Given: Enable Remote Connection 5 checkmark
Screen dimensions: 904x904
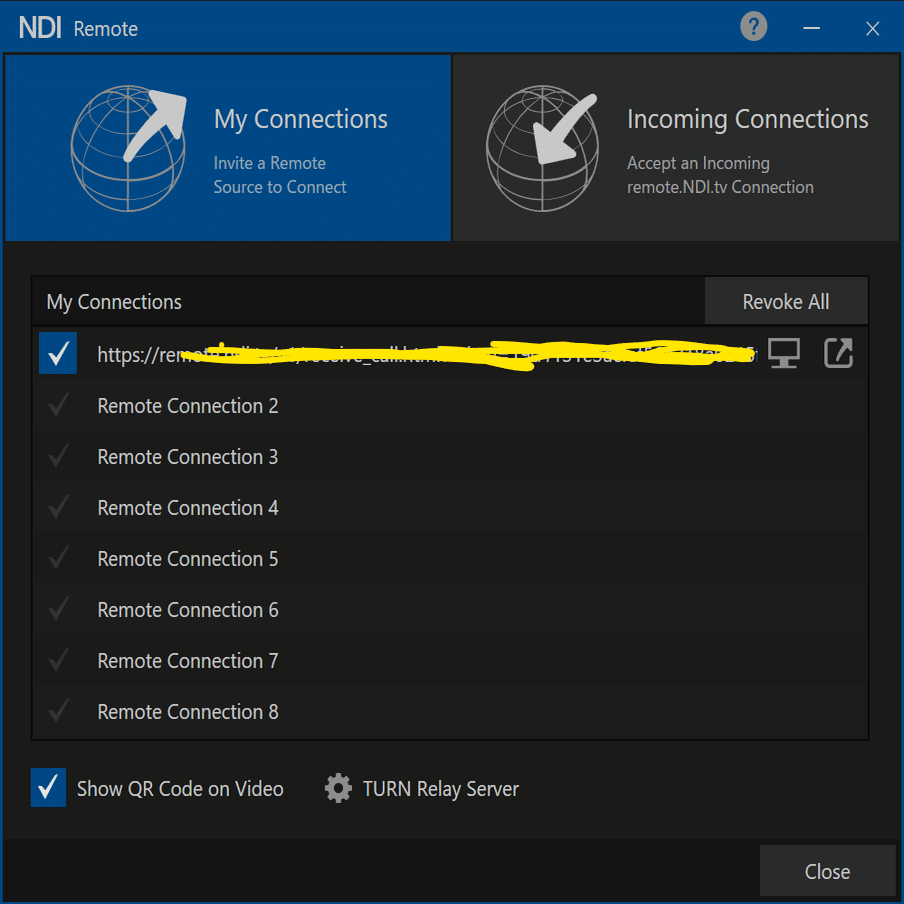Looking at the screenshot, I should point(58,558).
